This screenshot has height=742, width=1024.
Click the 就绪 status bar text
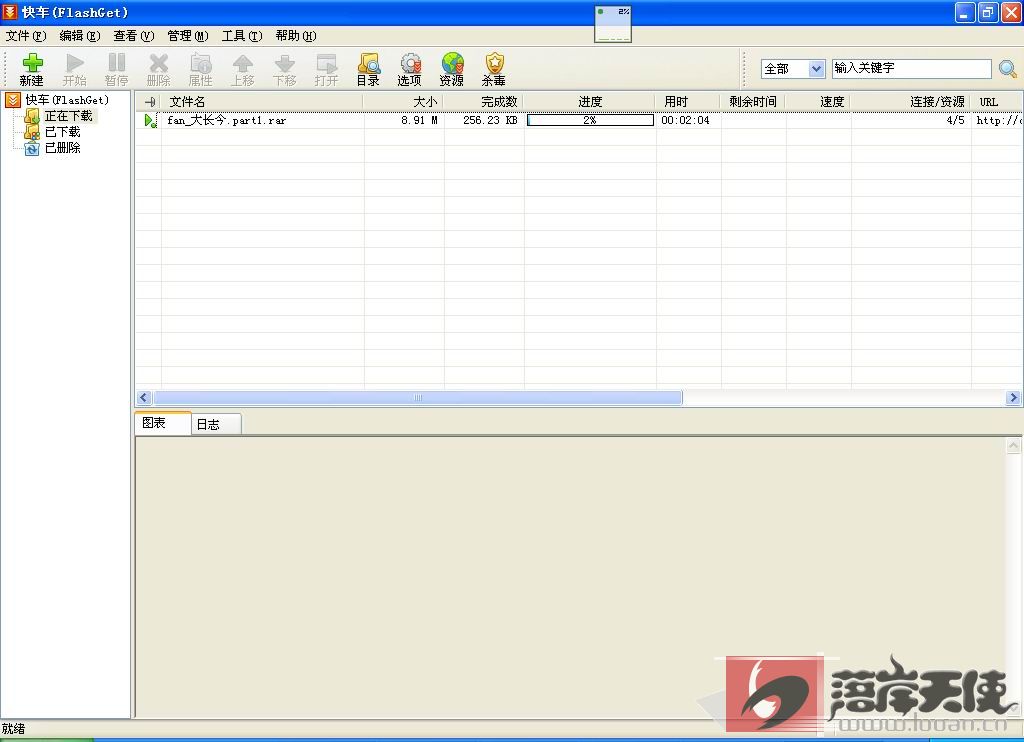tap(13, 728)
